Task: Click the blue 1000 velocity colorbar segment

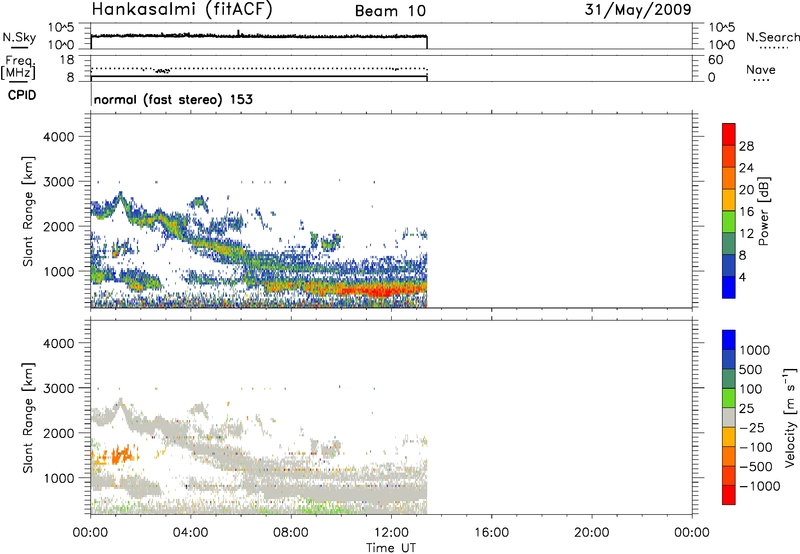Action: coord(729,340)
